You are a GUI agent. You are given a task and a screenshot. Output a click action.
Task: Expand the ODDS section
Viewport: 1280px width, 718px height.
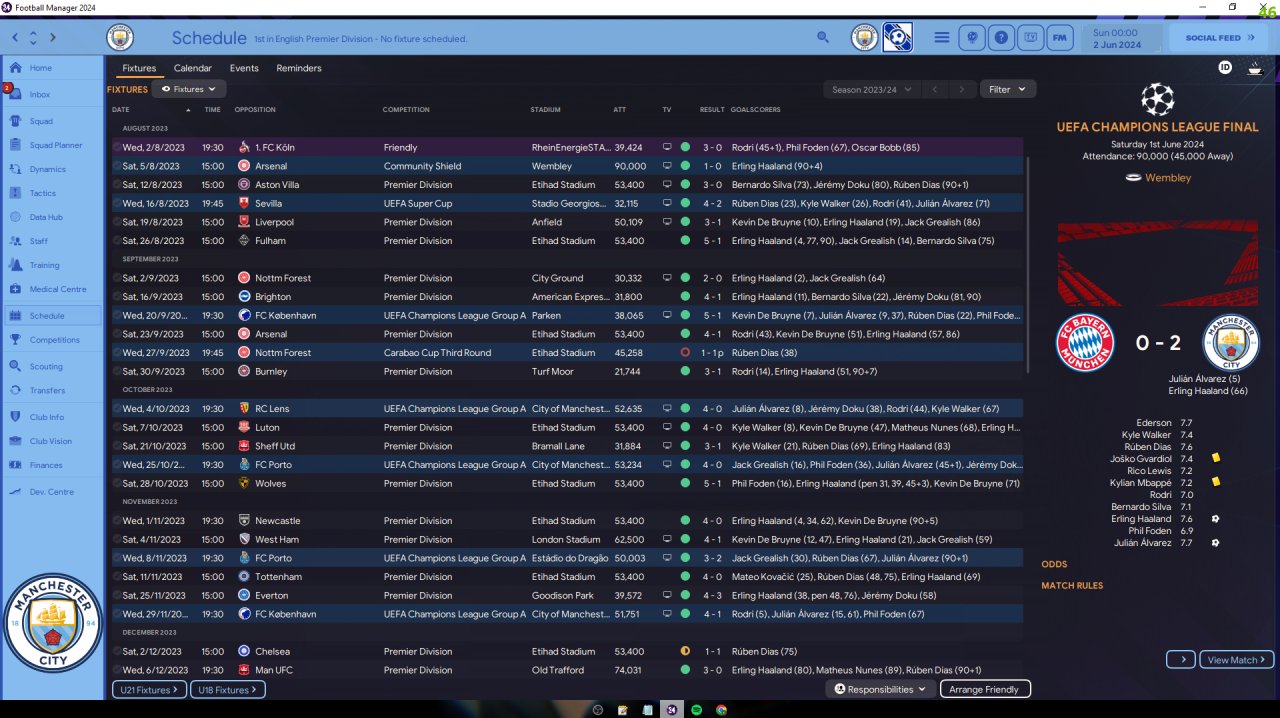1054,564
